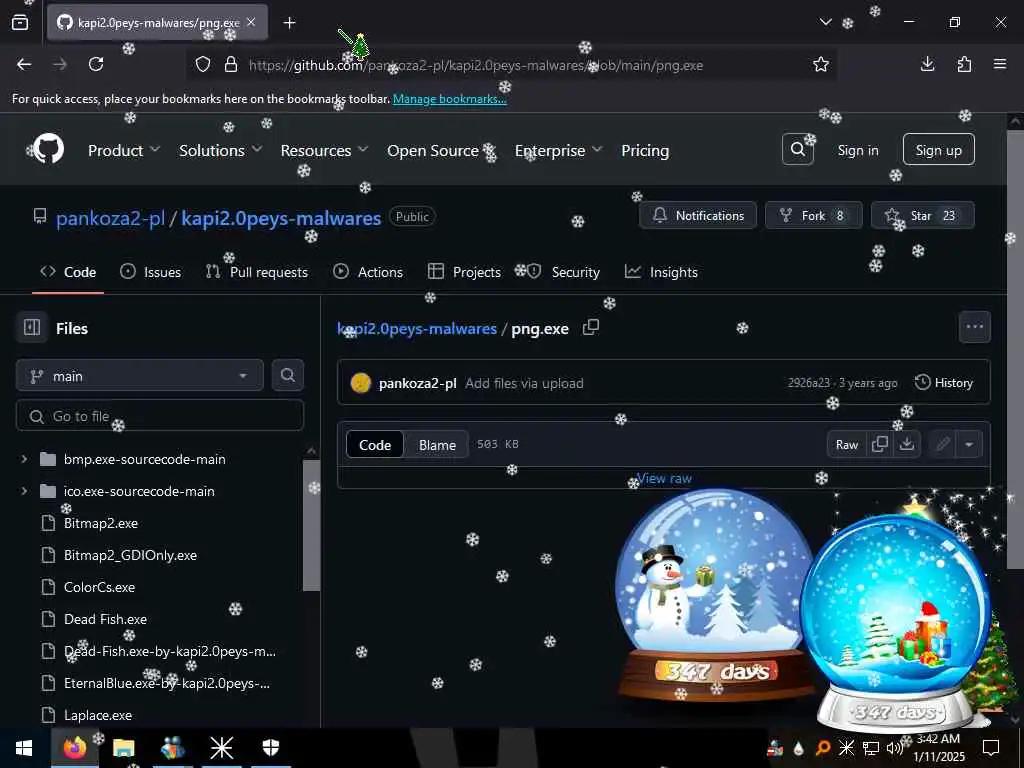Expand the Enterprise menu
This screenshot has height=768, width=1024.
coord(558,150)
